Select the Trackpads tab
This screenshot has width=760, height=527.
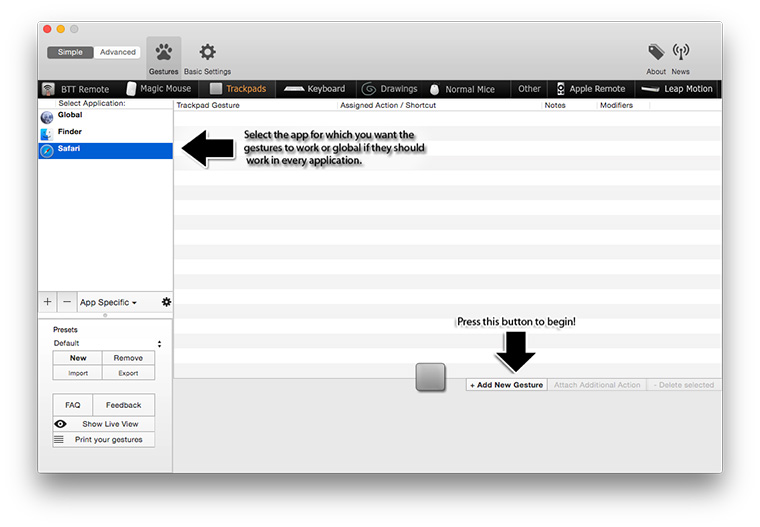pyautogui.click(x=238, y=89)
